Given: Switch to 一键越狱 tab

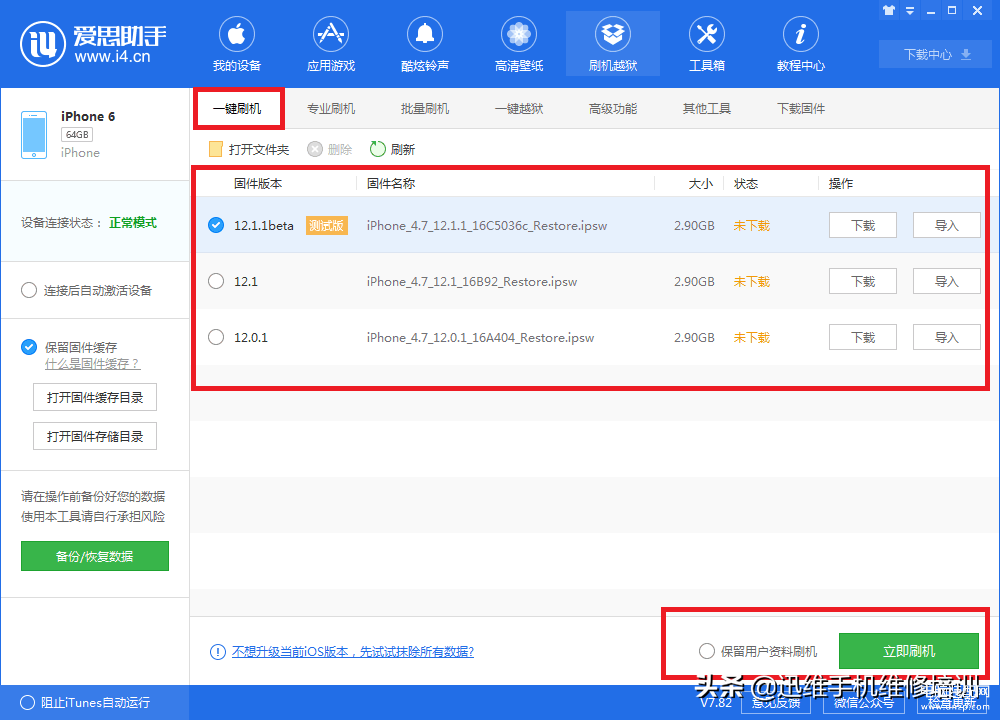Looking at the screenshot, I should coord(519,108).
